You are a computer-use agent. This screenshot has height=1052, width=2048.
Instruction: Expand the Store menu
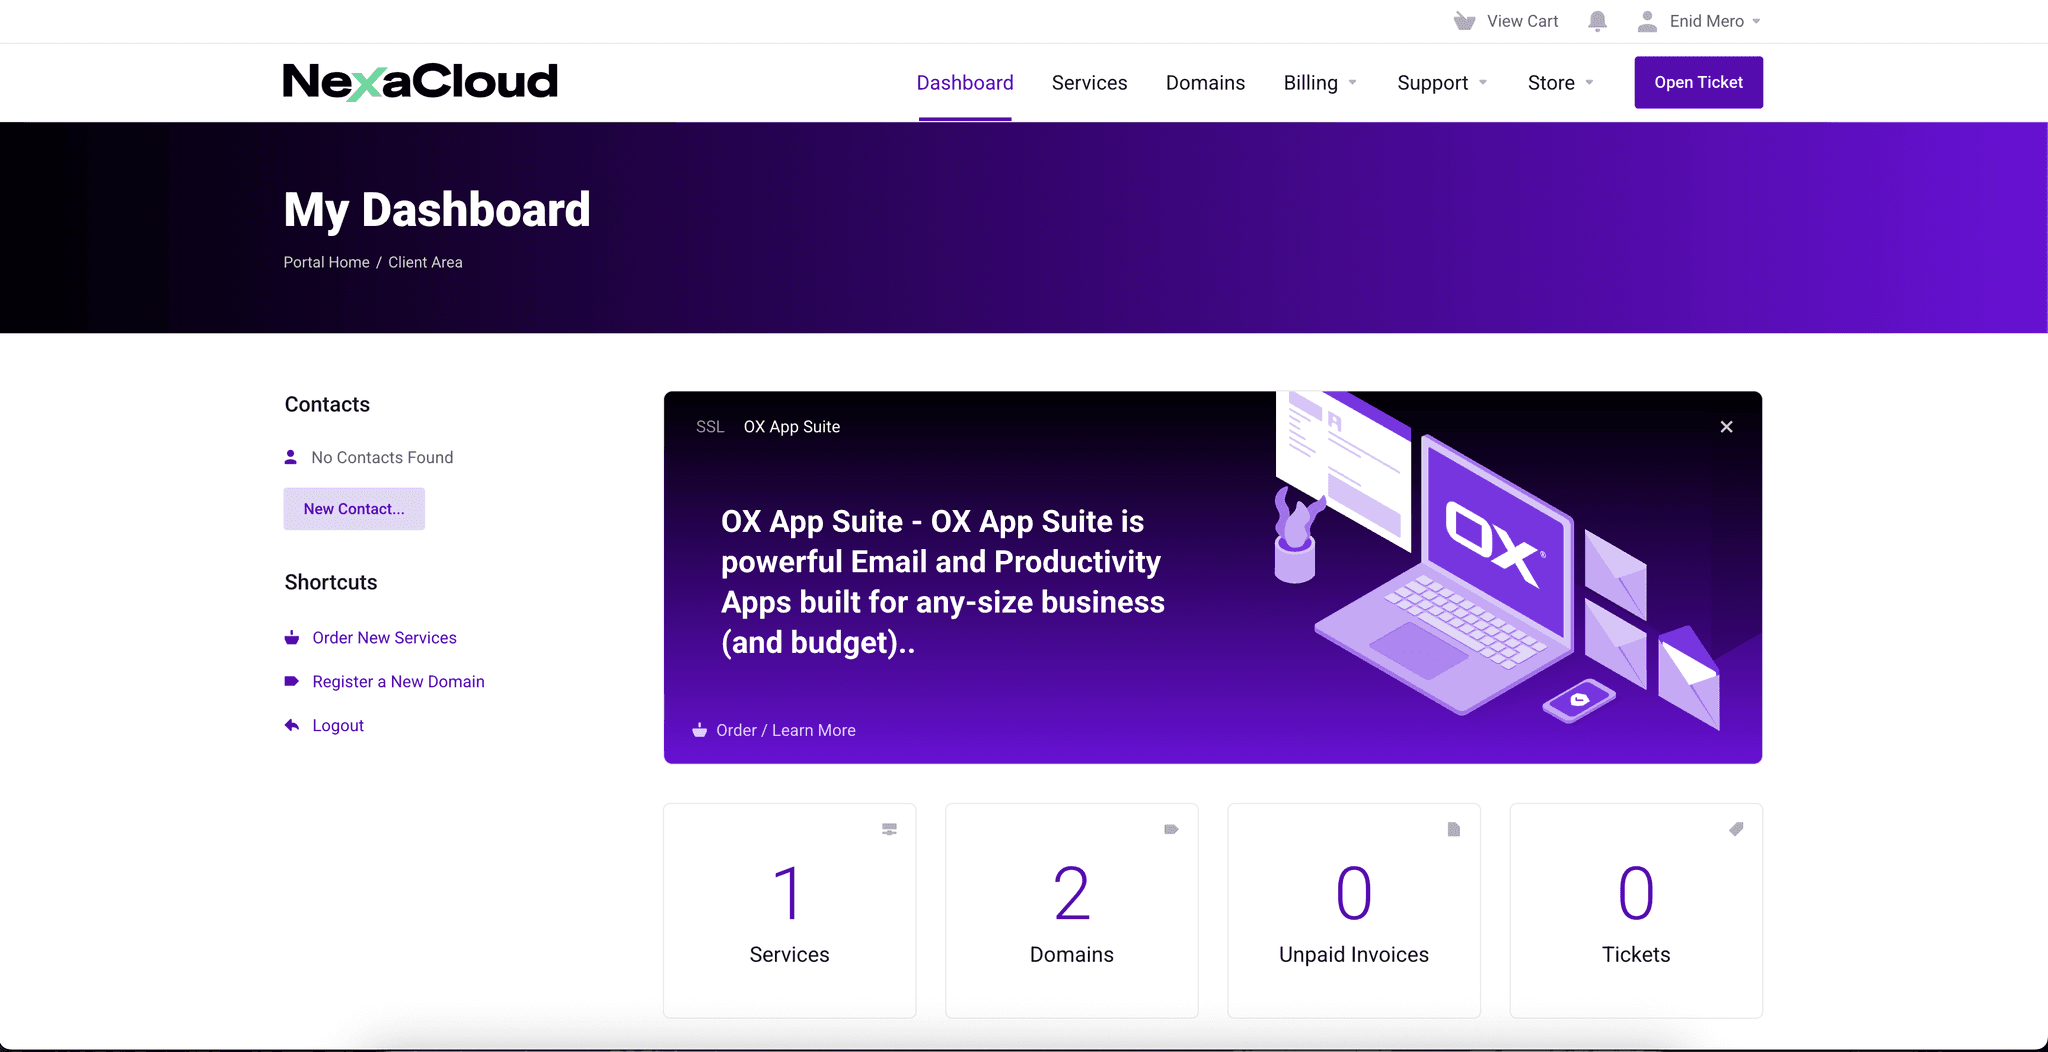click(1560, 83)
